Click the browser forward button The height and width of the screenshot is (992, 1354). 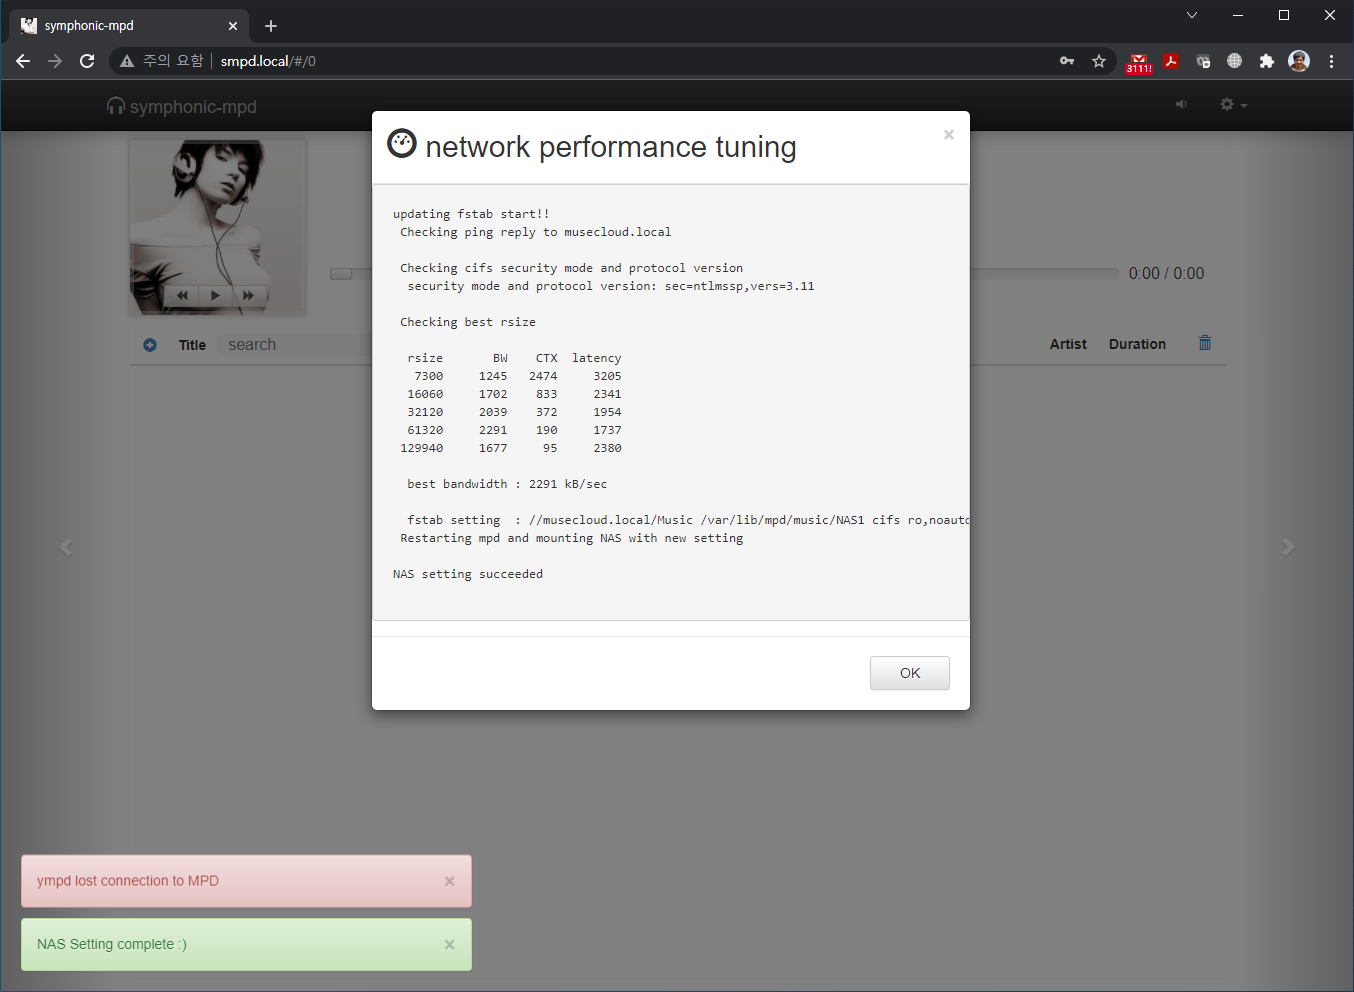point(55,61)
